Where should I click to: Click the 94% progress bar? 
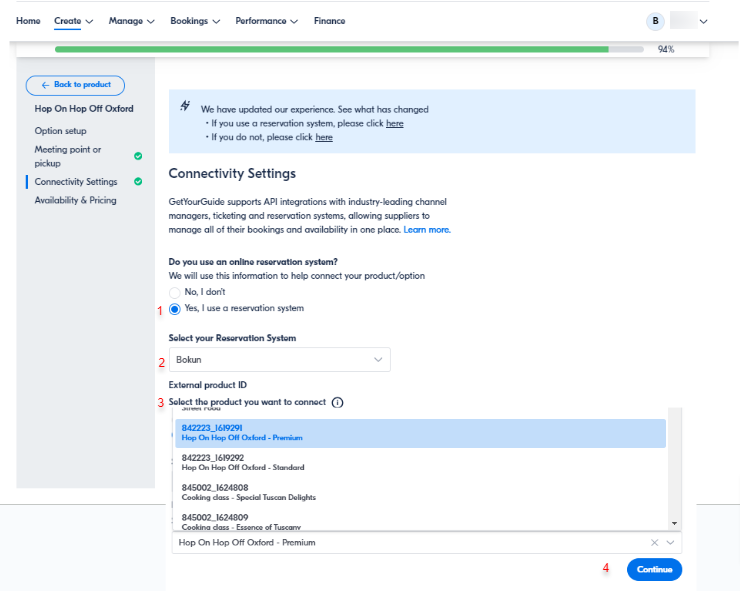tap(349, 49)
